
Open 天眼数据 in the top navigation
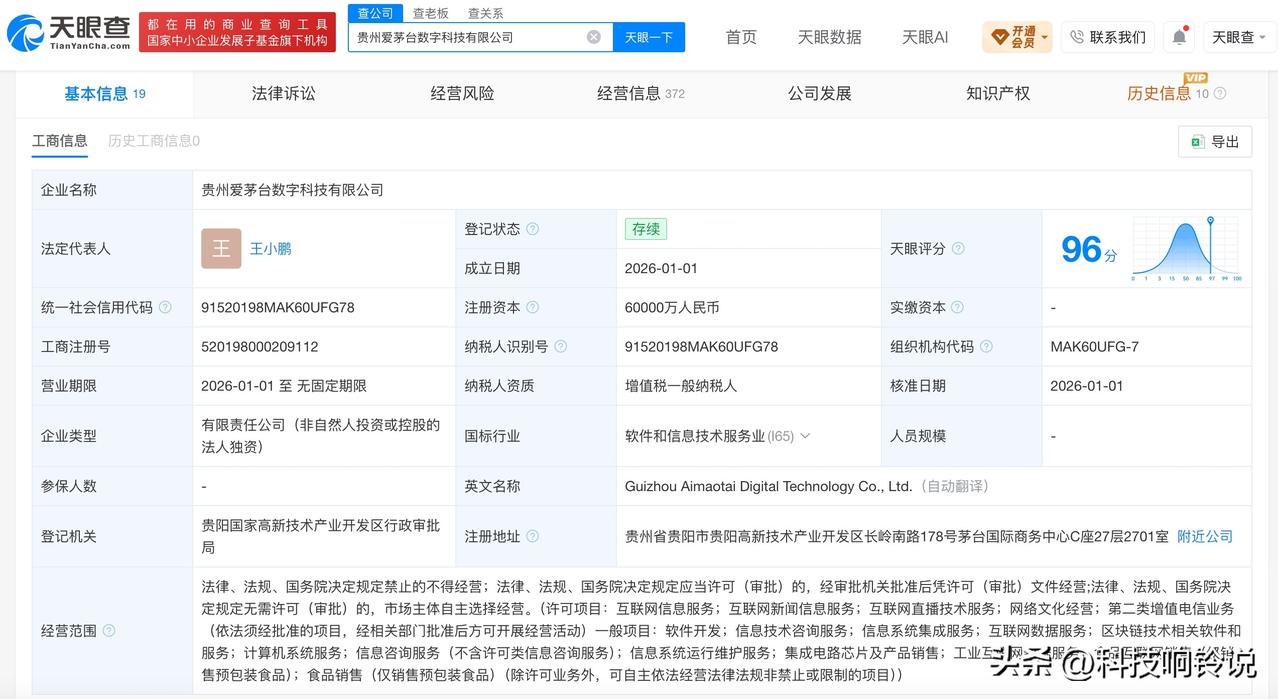[829, 37]
